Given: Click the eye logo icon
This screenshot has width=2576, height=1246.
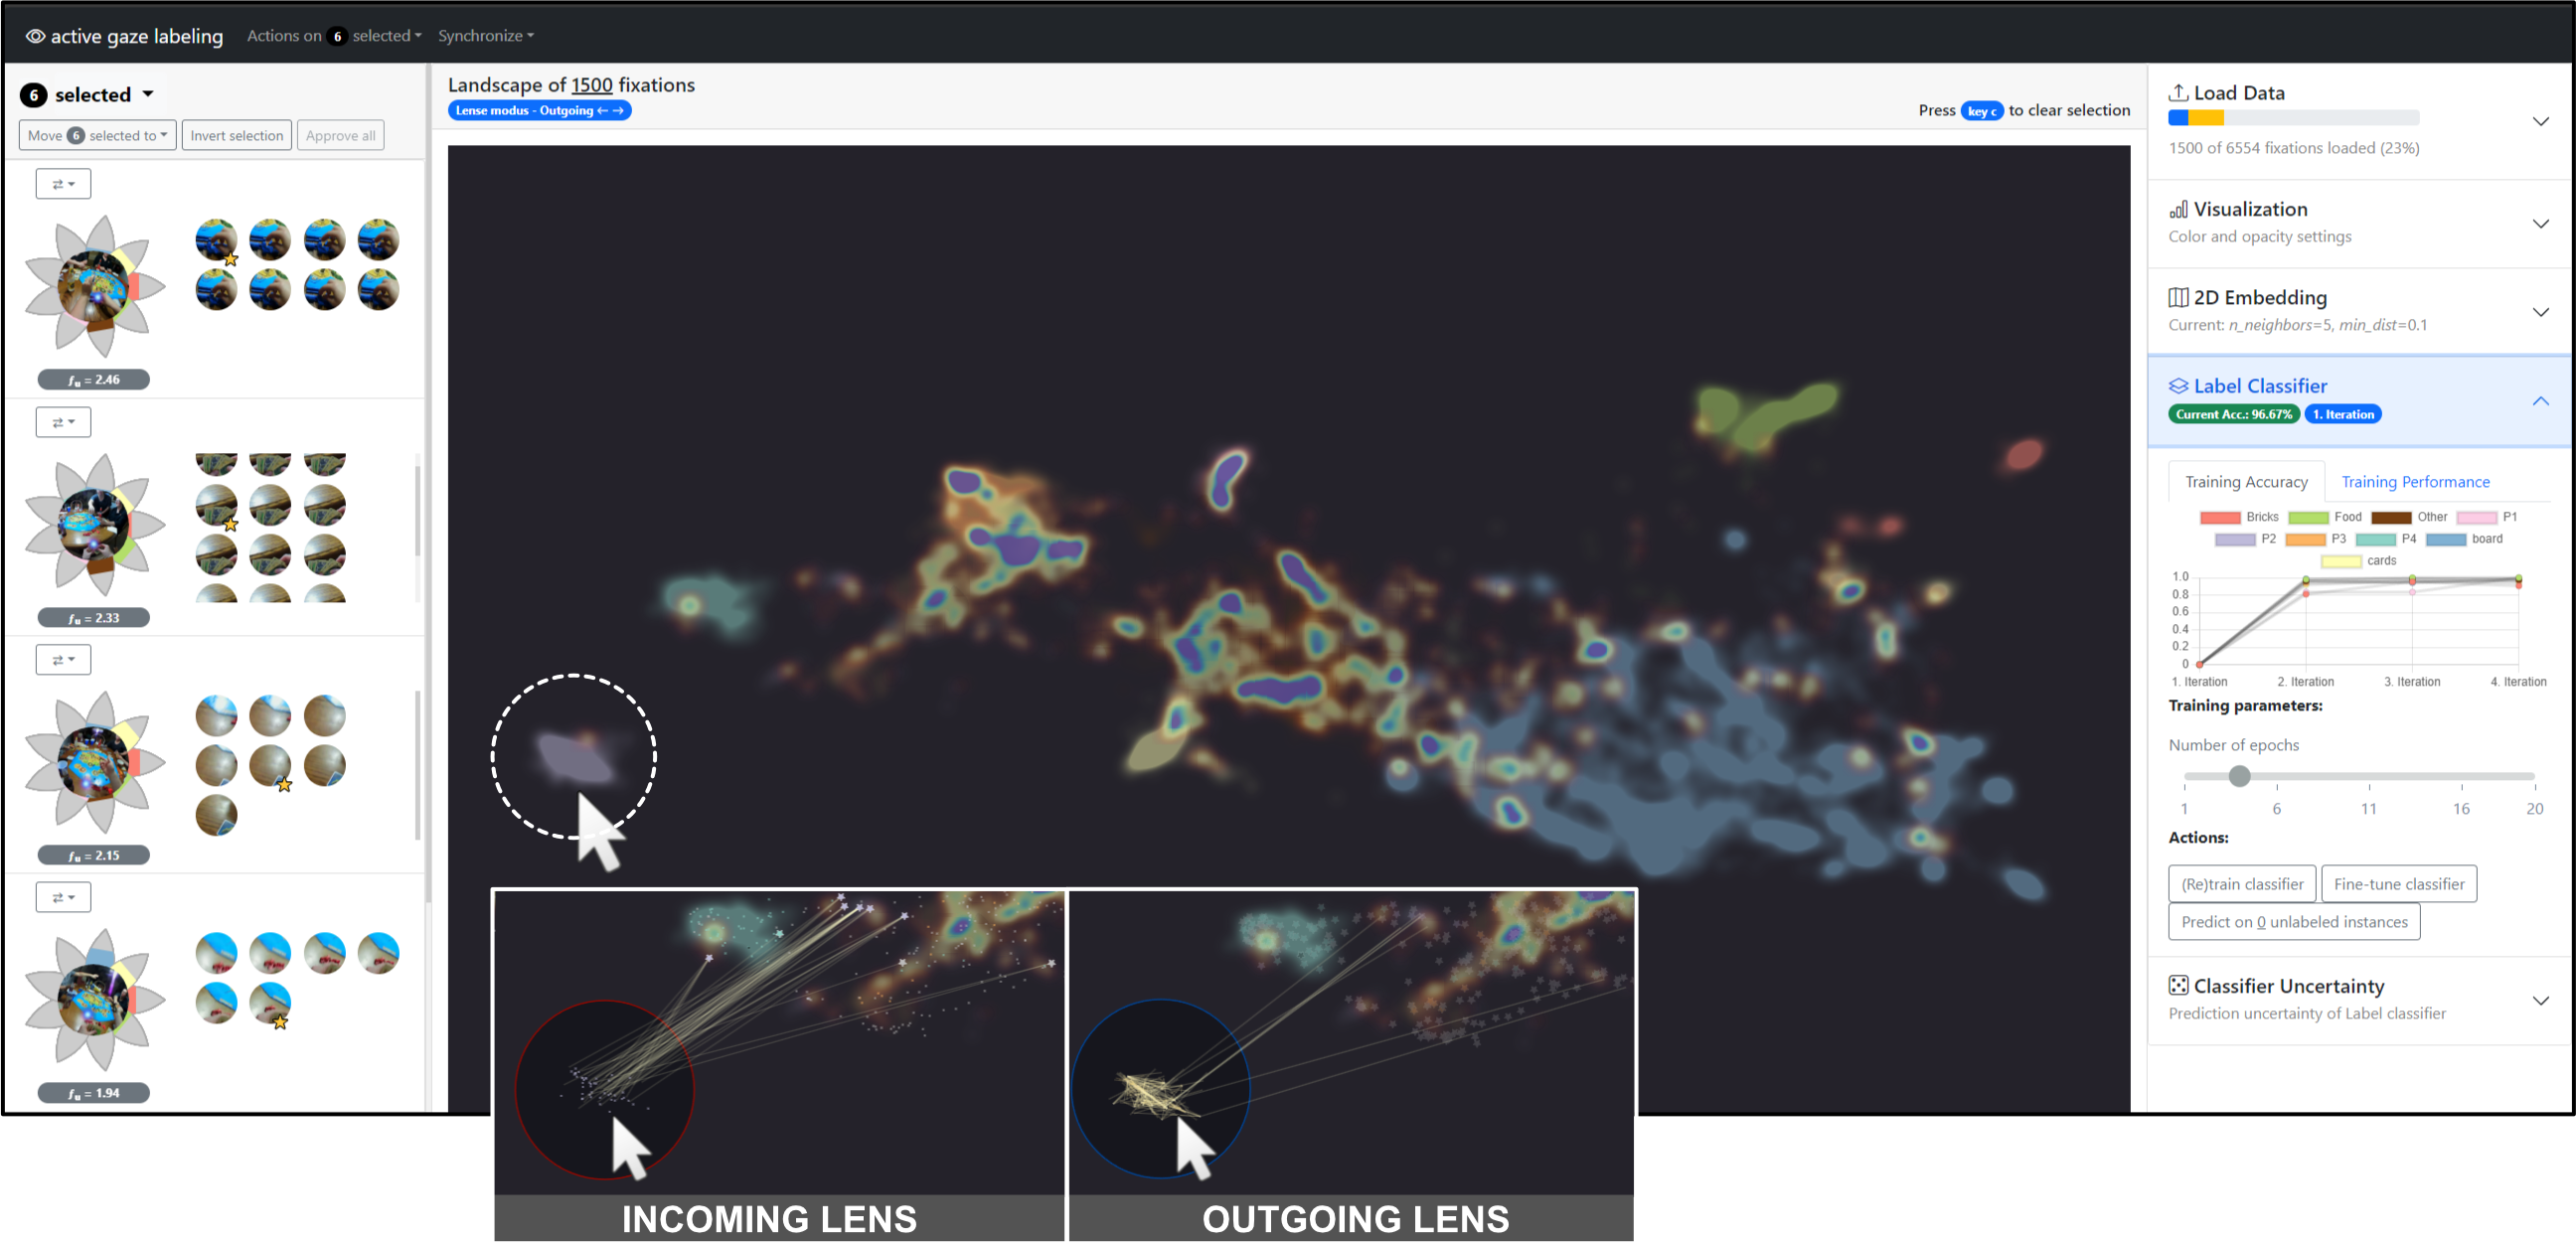Looking at the screenshot, I should point(35,36).
